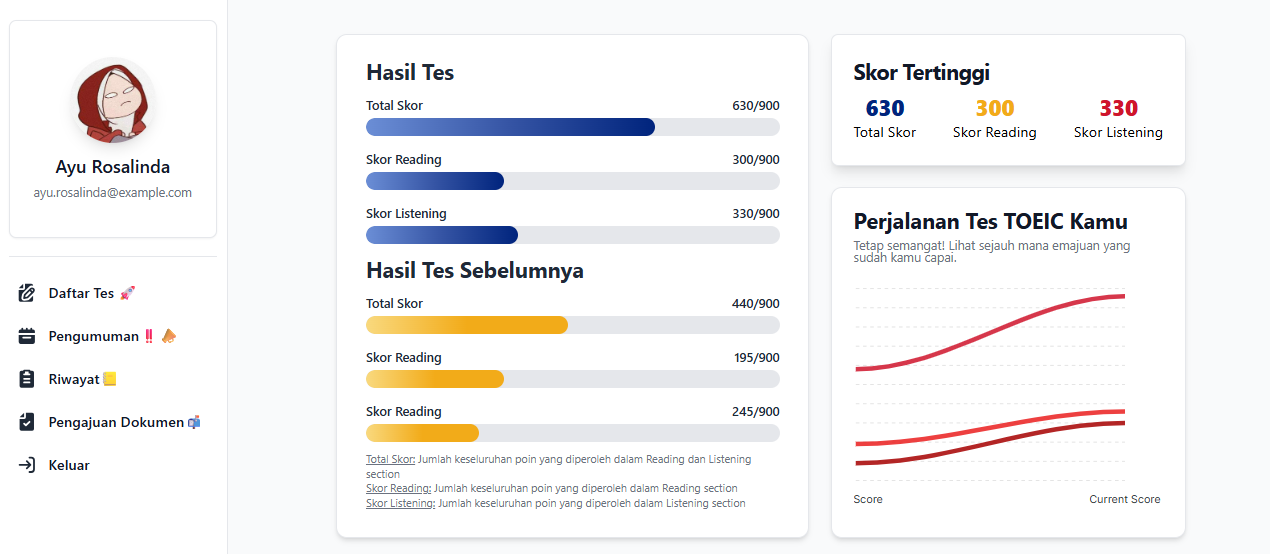
Task: Click the yellow 195/900 Skor Reading bar
Action: click(x=435, y=379)
